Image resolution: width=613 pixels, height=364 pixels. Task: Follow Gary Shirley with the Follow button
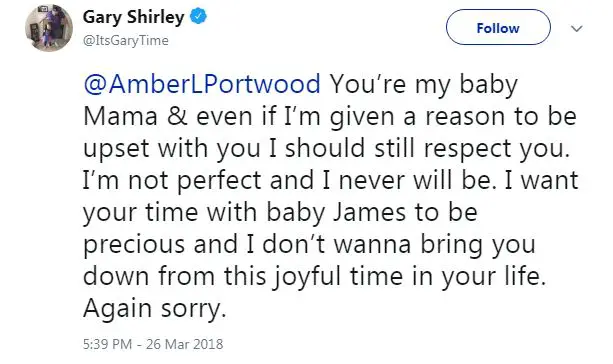click(x=498, y=27)
